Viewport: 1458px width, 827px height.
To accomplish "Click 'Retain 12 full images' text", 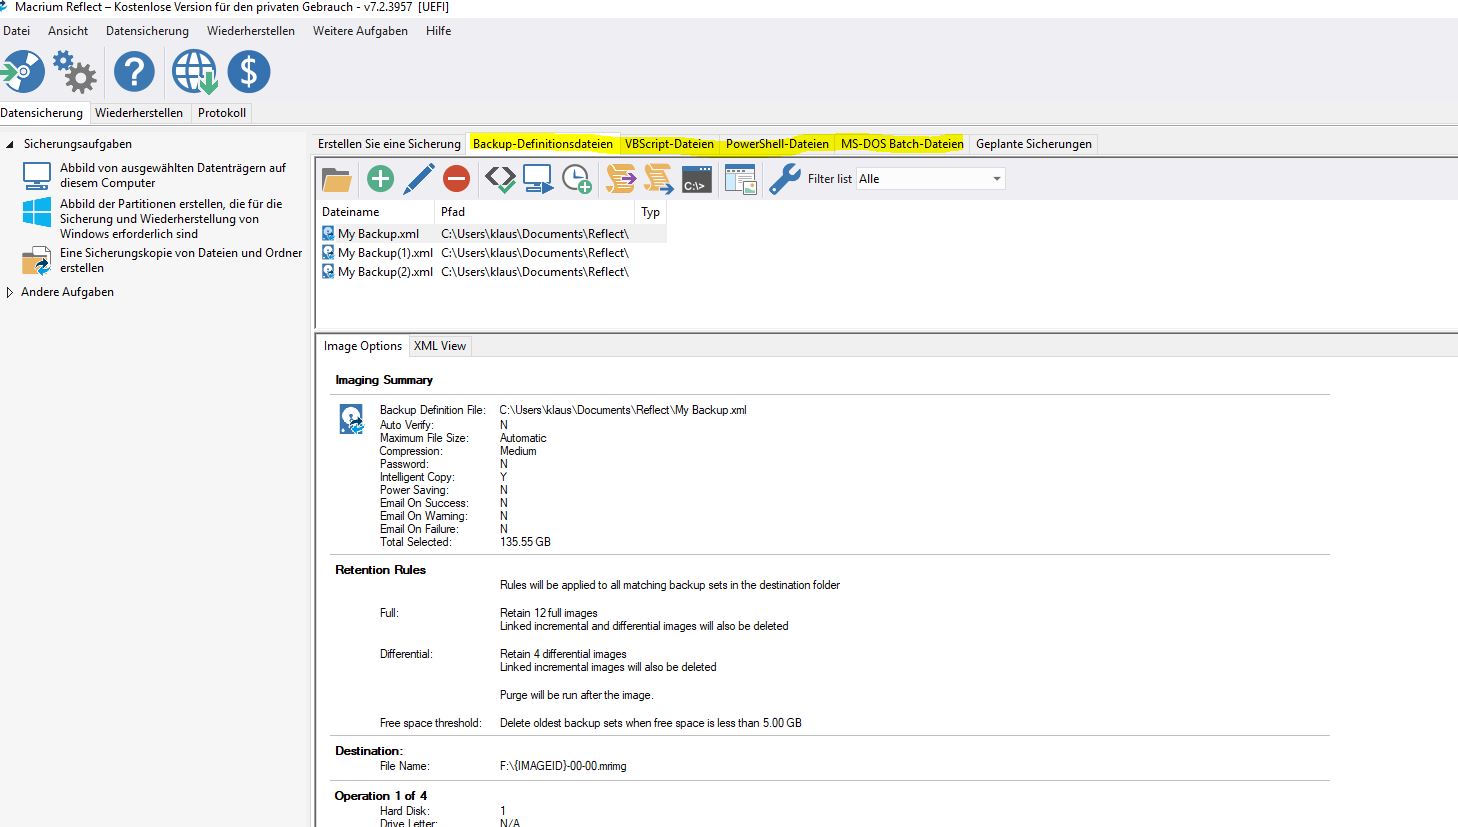I will (x=549, y=613).
